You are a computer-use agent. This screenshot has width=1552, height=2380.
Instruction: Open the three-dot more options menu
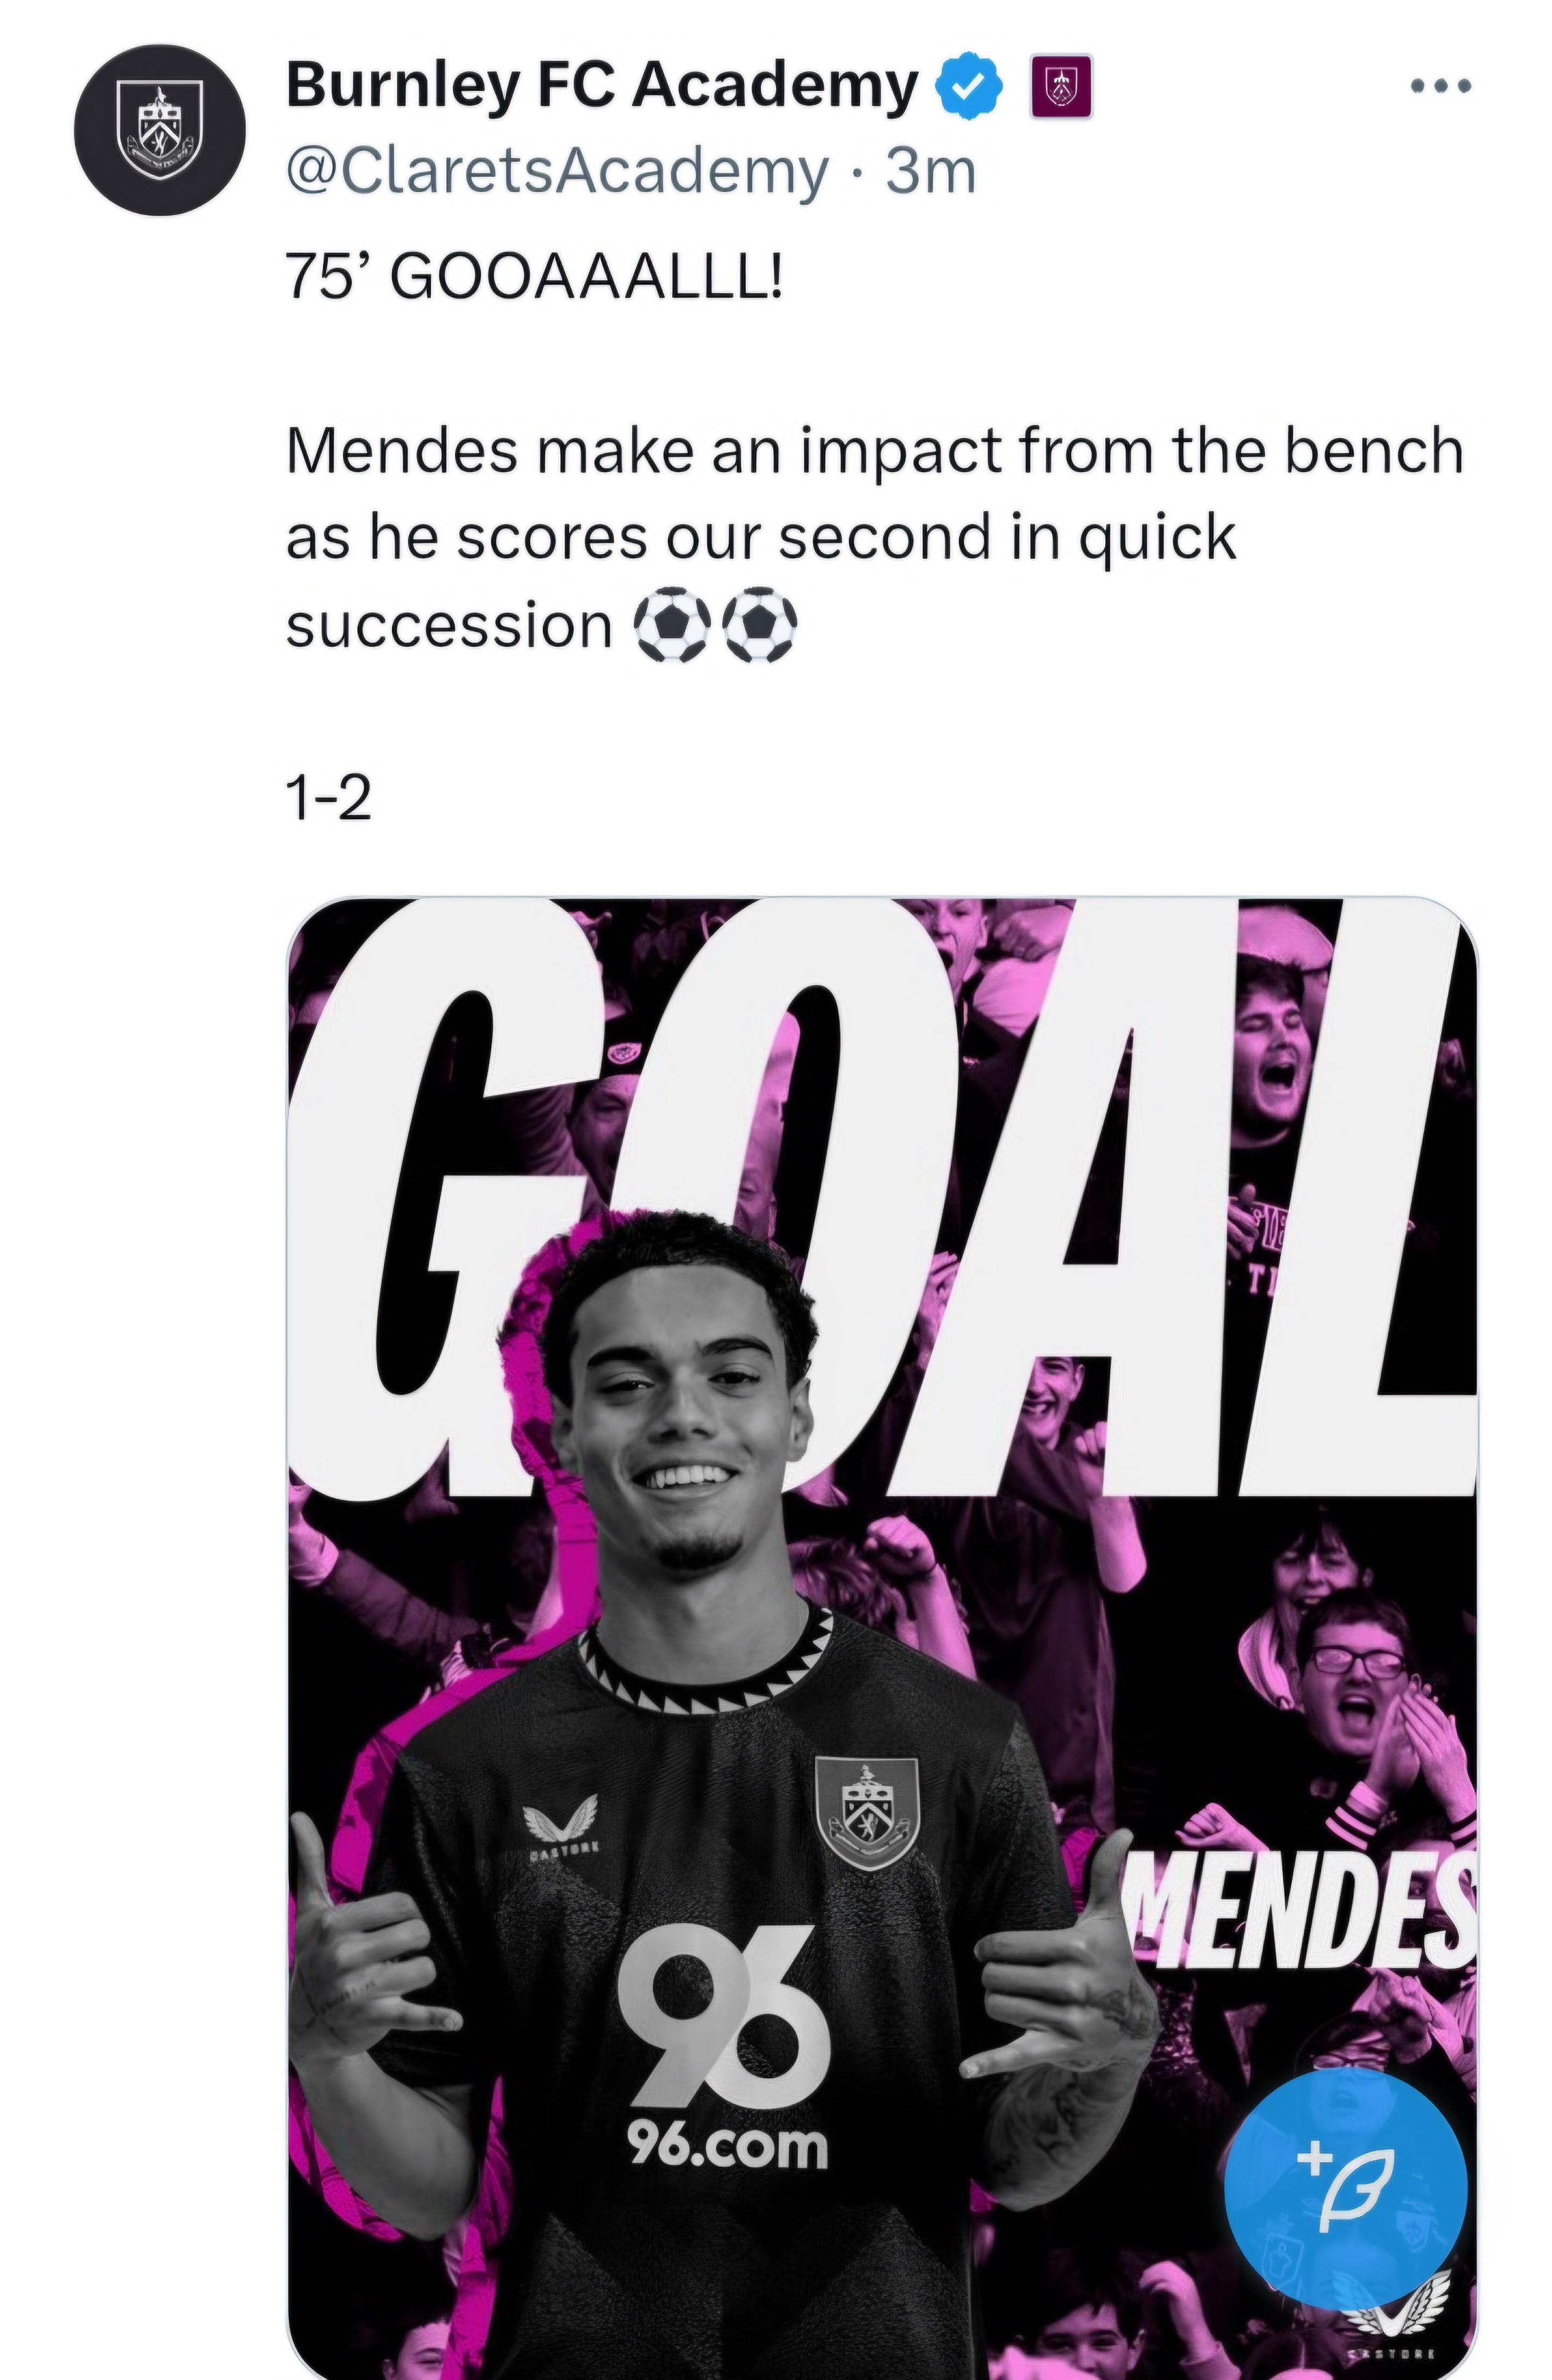click(x=1440, y=87)
